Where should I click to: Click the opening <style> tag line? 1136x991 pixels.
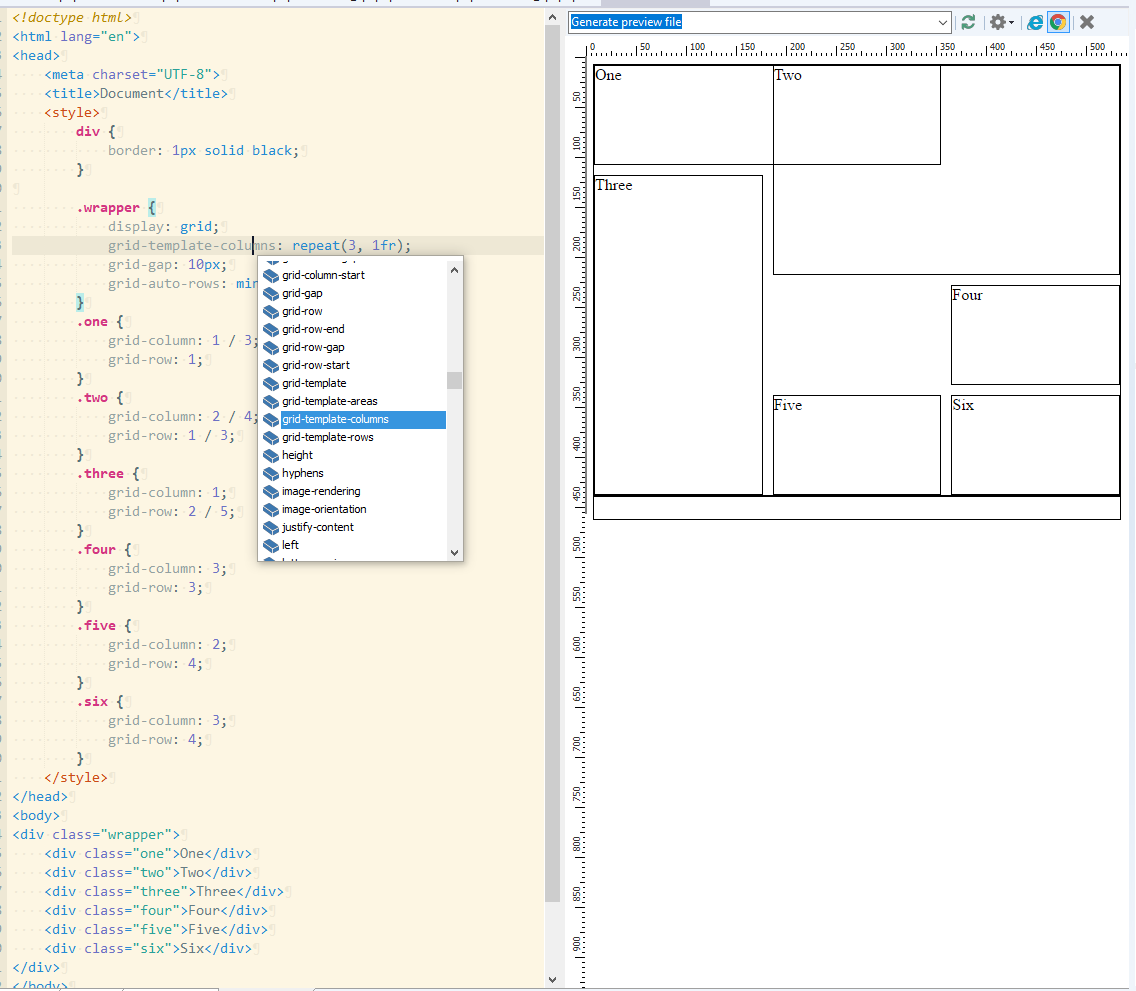72,112
